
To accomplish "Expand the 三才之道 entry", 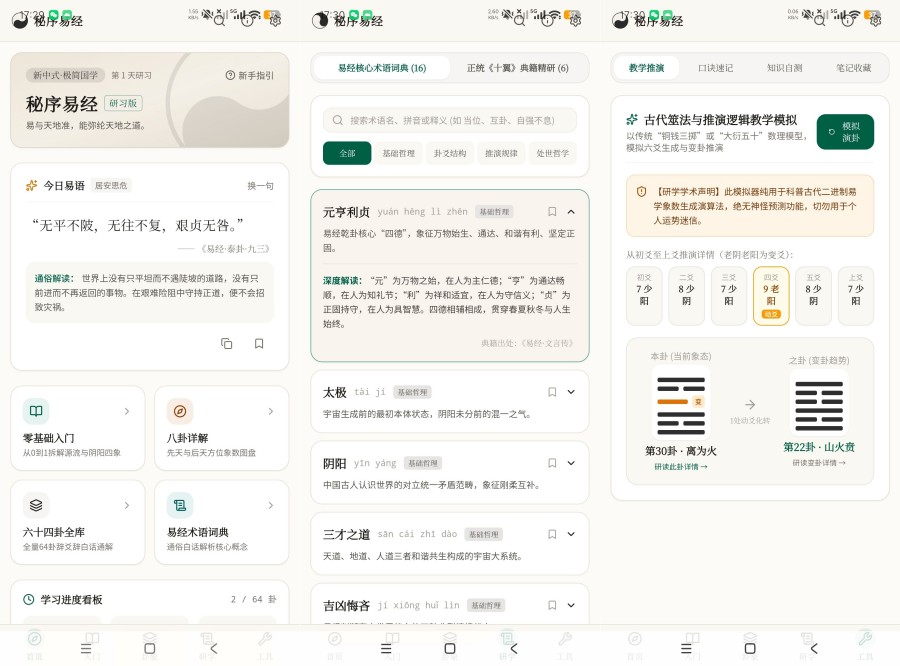I will point(571,535).
